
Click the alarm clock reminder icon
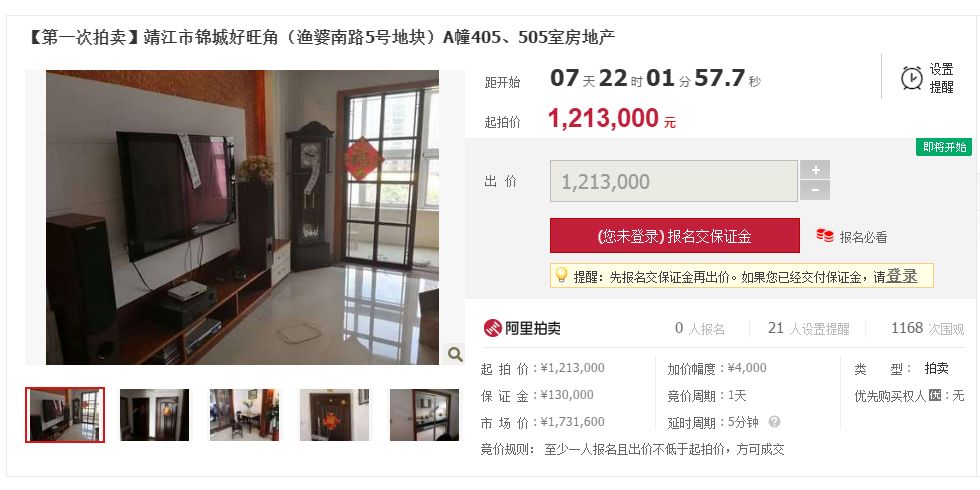click(x=911, y=78)
